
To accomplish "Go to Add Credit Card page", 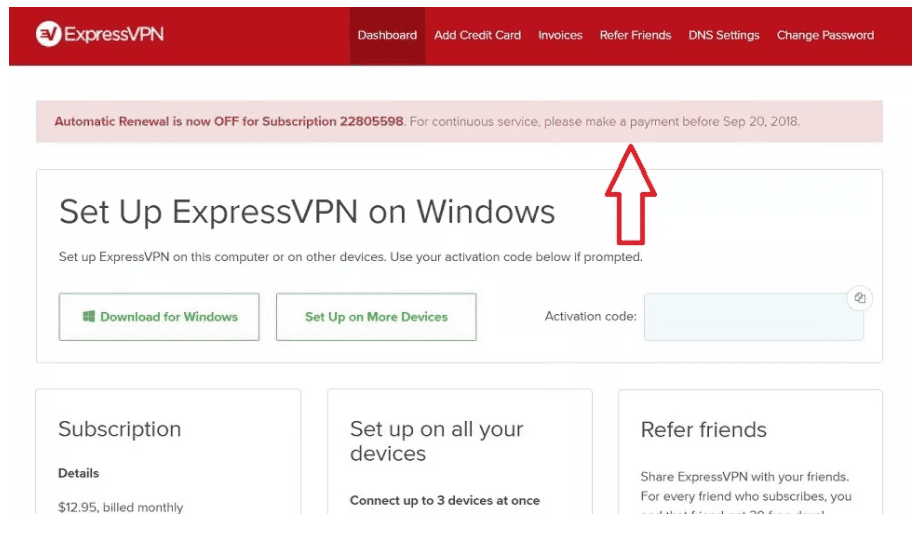I will [477, 35].
